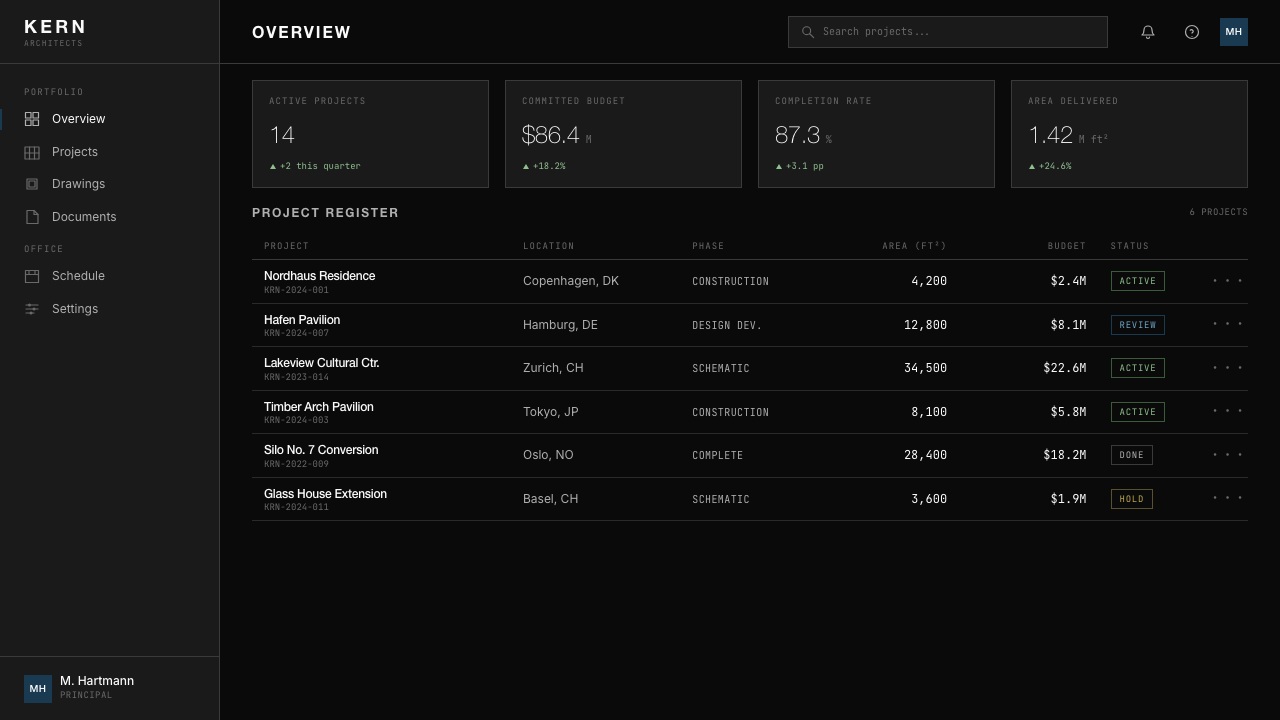Click the ACTIVE badge for Lakeview Cultural Ctr.
This screenshot has width=1280, height=720.
[x=1138, y=368]
